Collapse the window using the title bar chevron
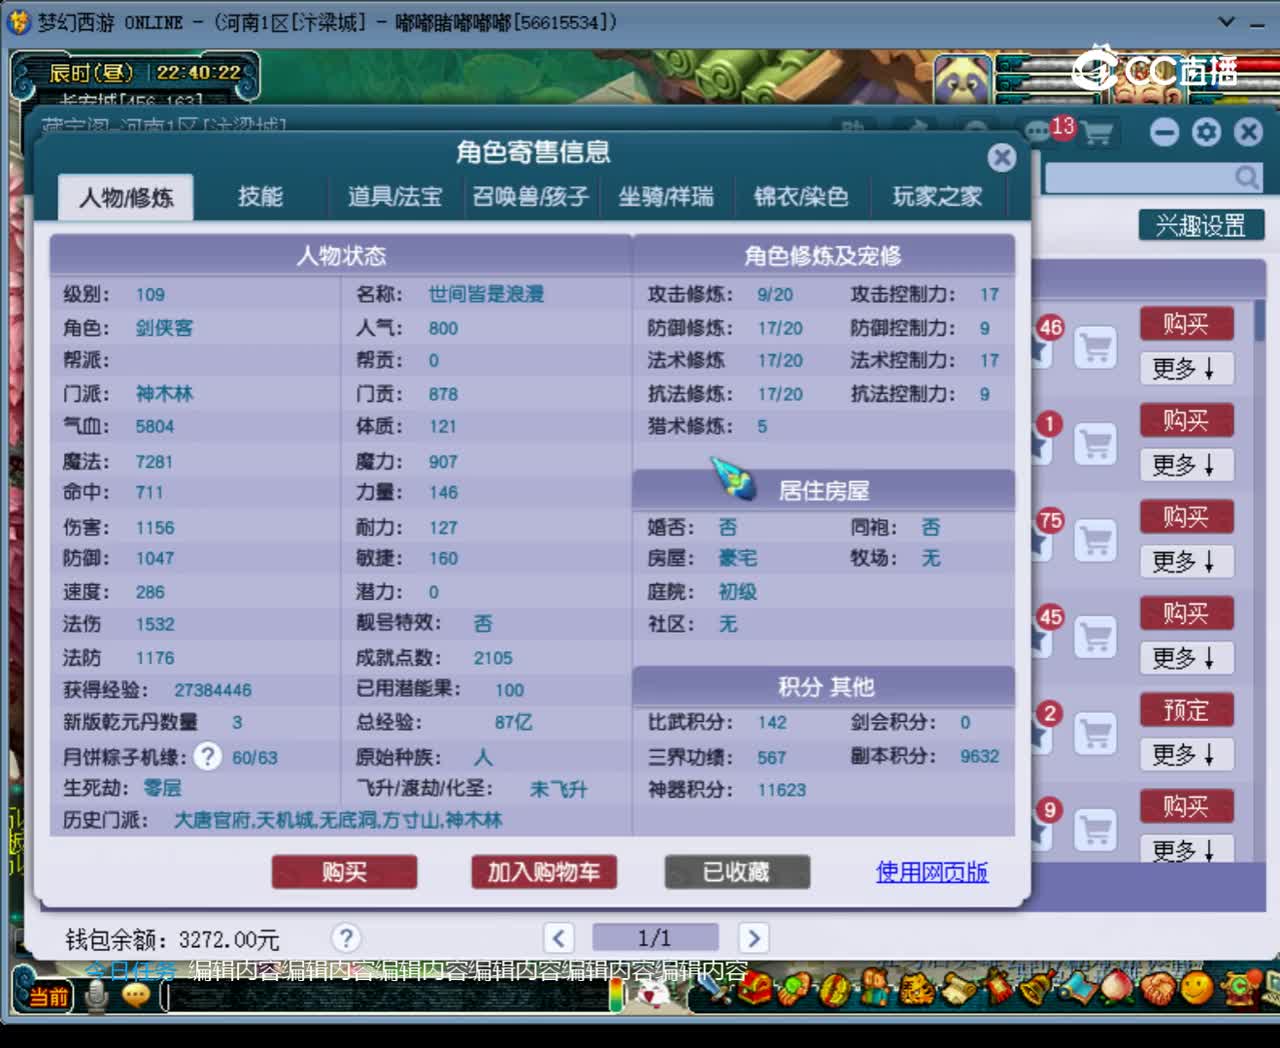The image size is (1280, 1048). pyautogui.click(x=1226, y=22)
